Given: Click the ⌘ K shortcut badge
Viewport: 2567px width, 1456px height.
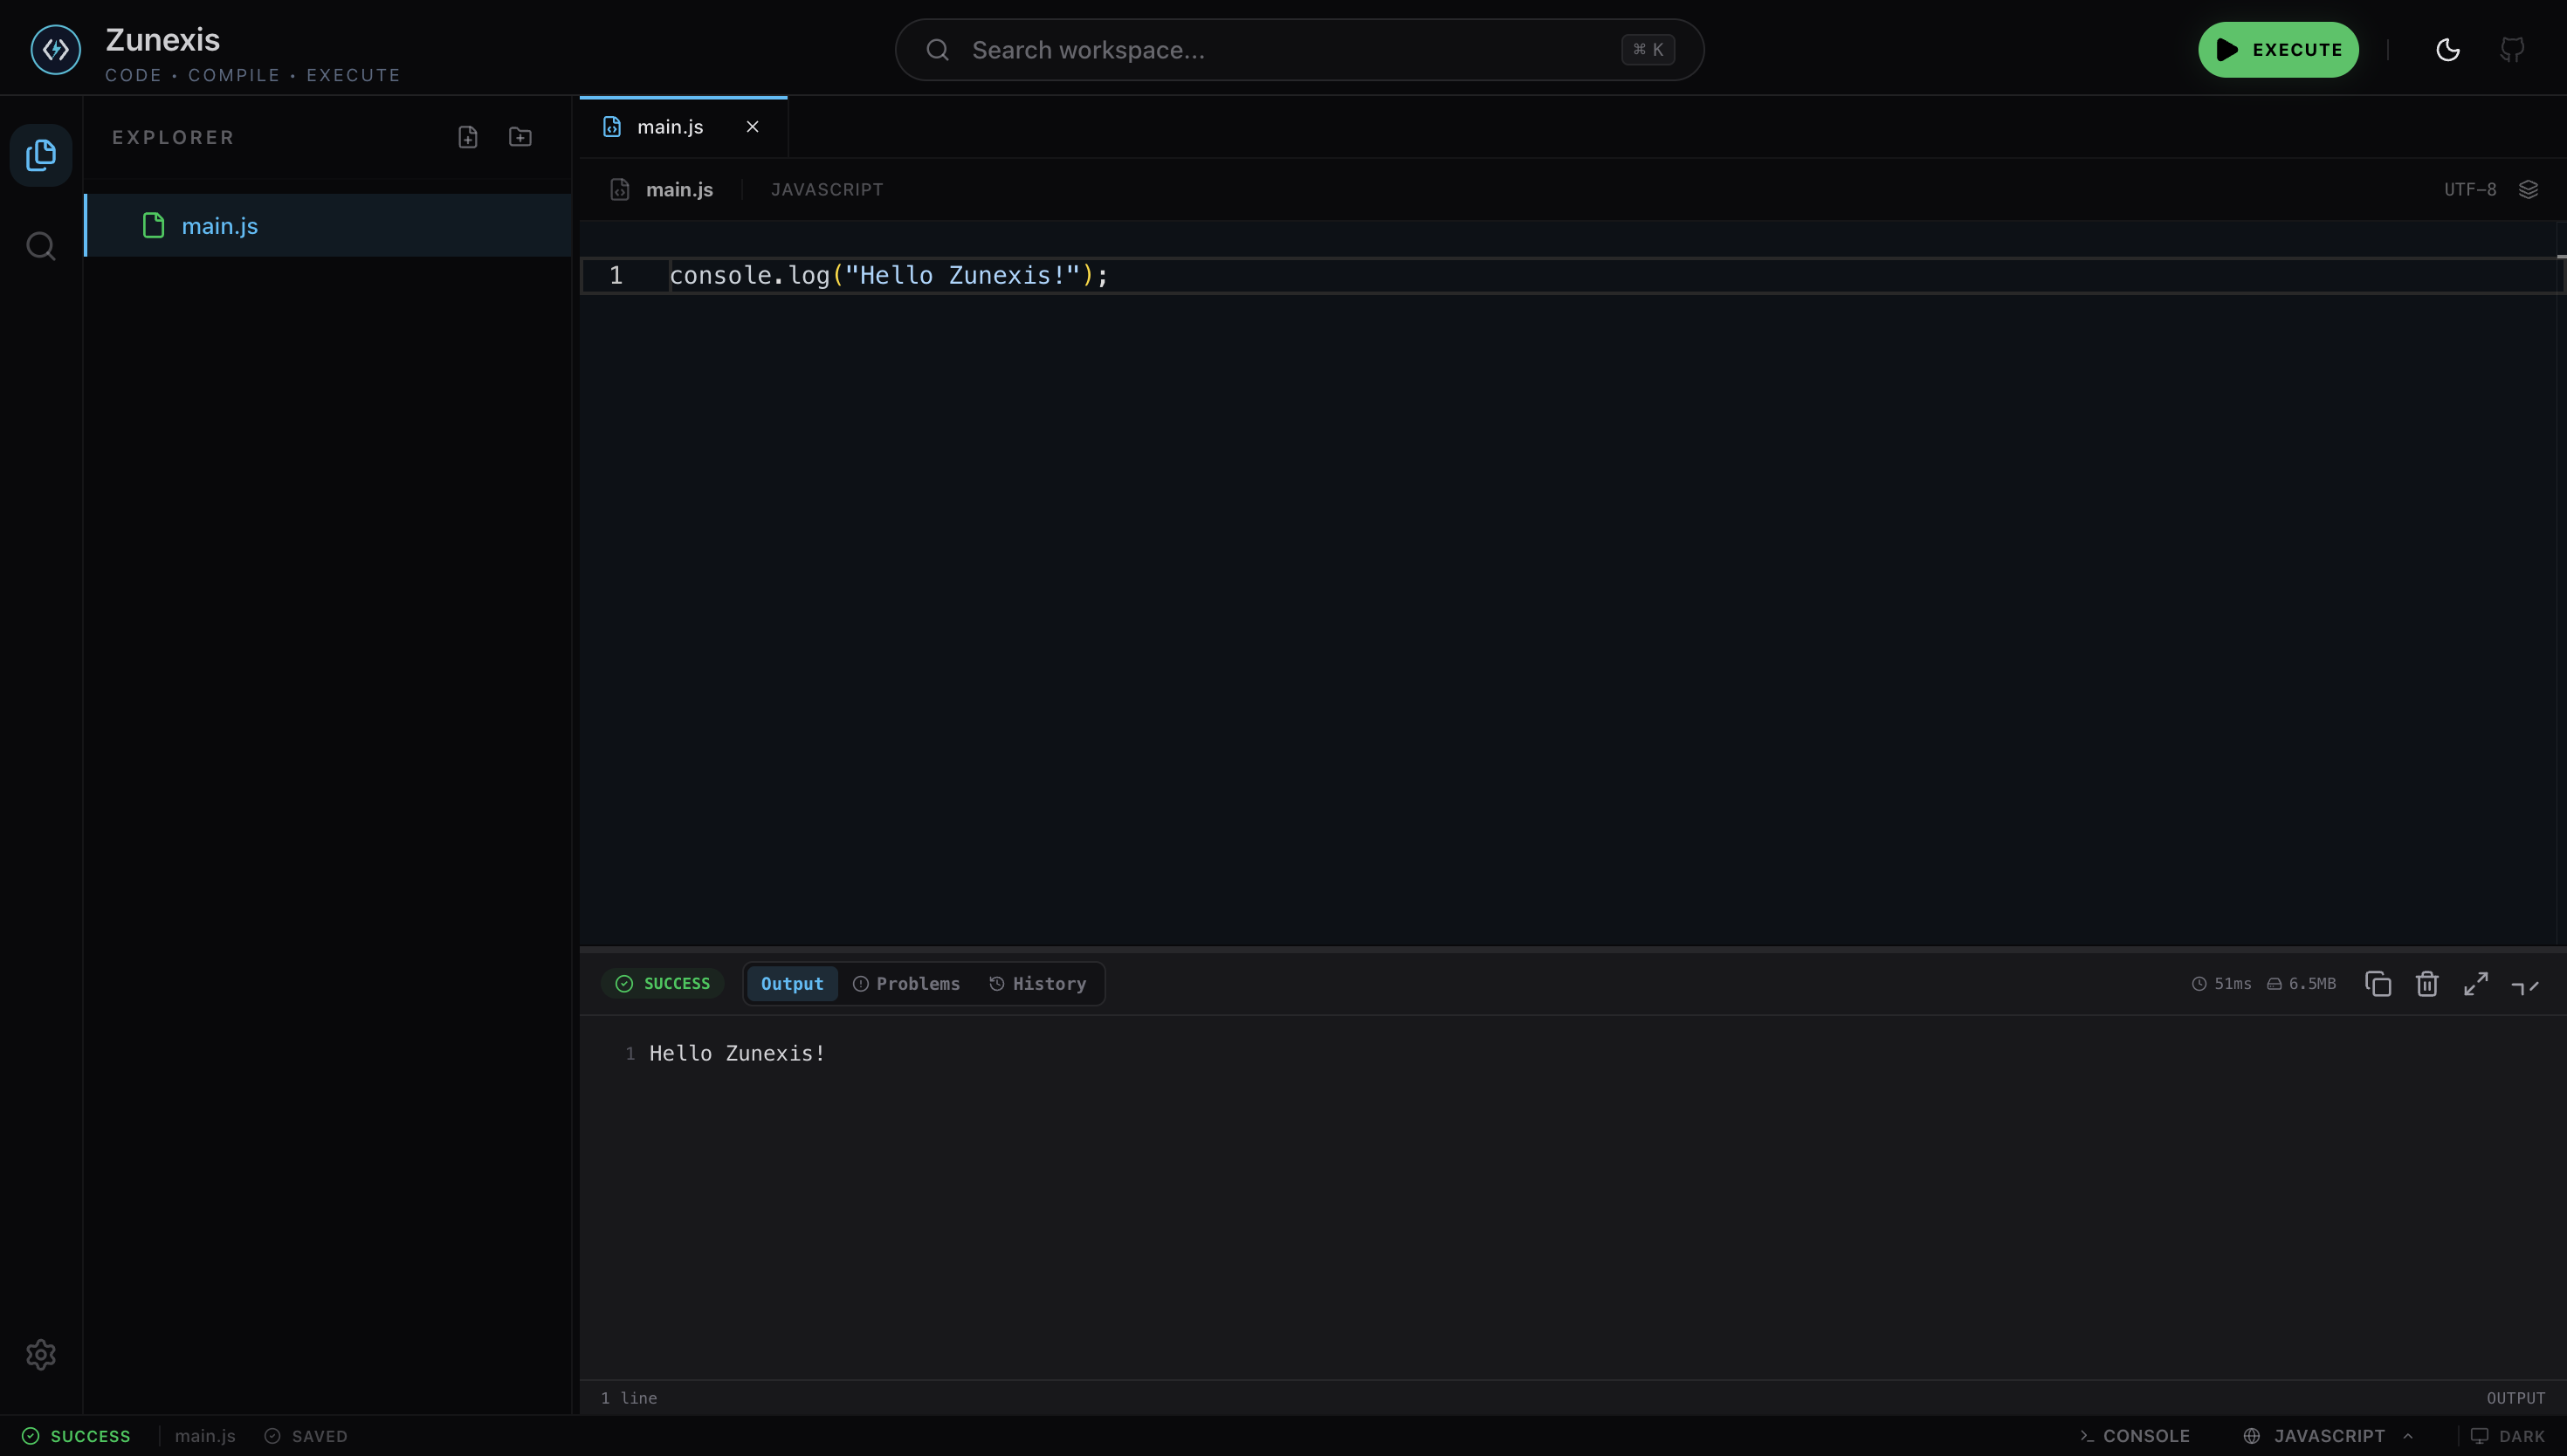Looking at the screenshot, I should tap(1647, 49).
